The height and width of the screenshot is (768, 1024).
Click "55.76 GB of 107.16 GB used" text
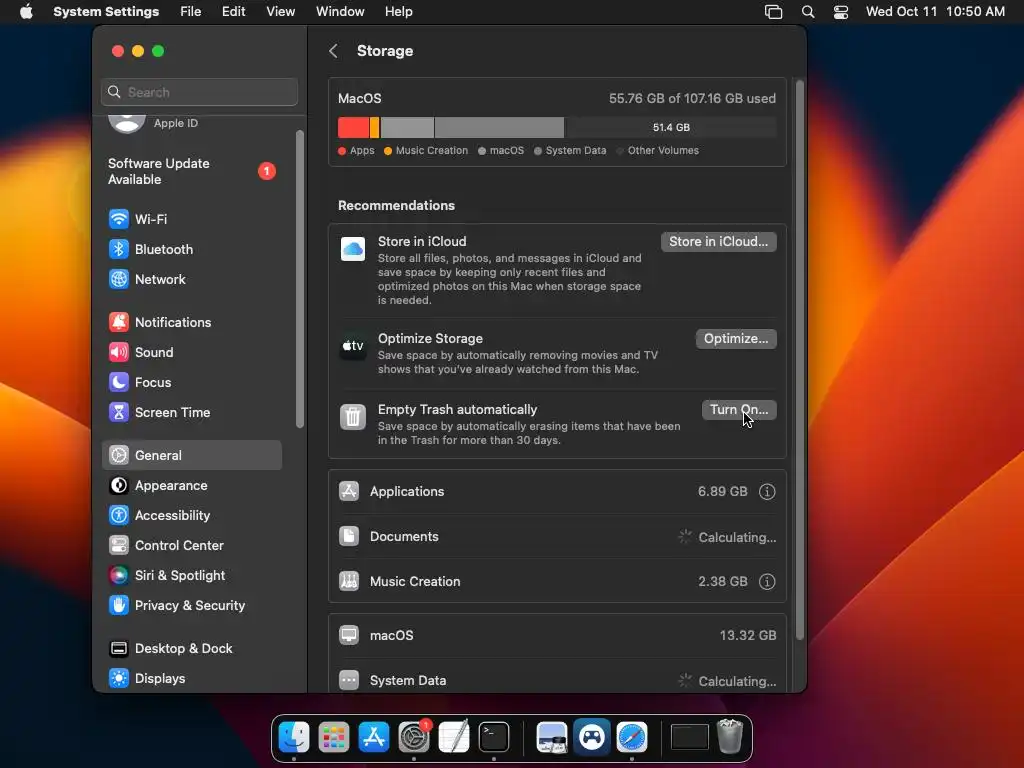[x=692, y=99]
